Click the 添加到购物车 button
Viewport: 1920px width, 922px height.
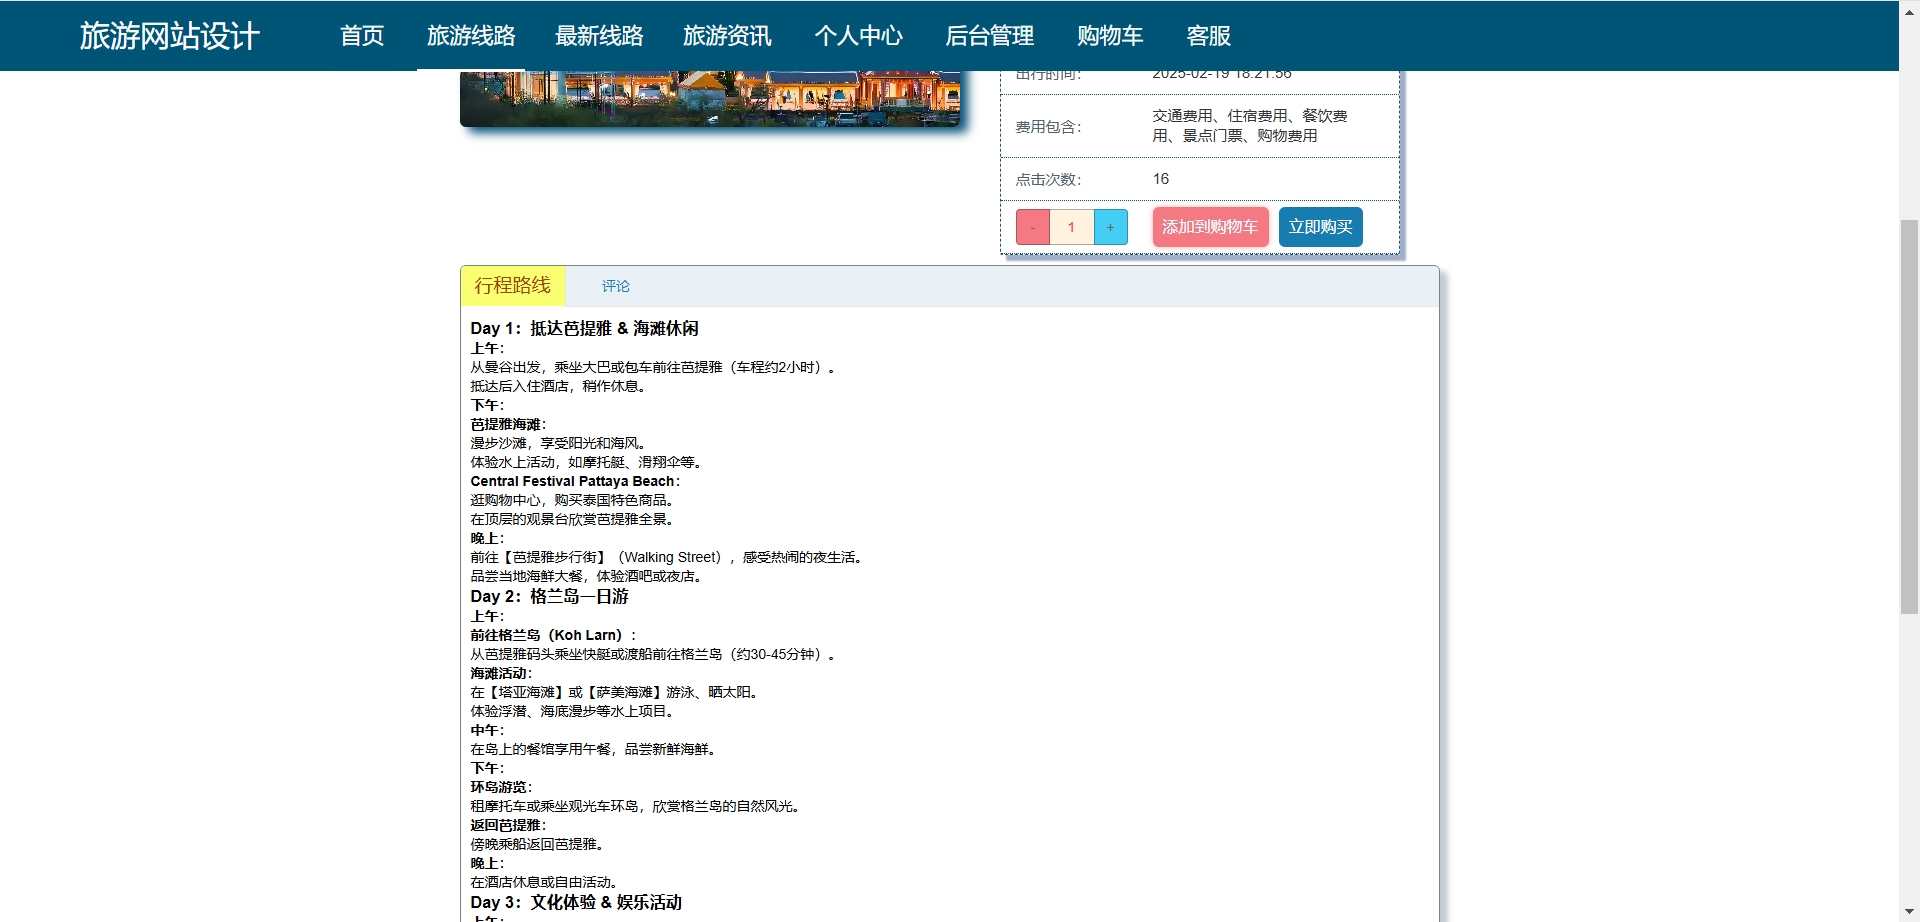coord(1209,227)
